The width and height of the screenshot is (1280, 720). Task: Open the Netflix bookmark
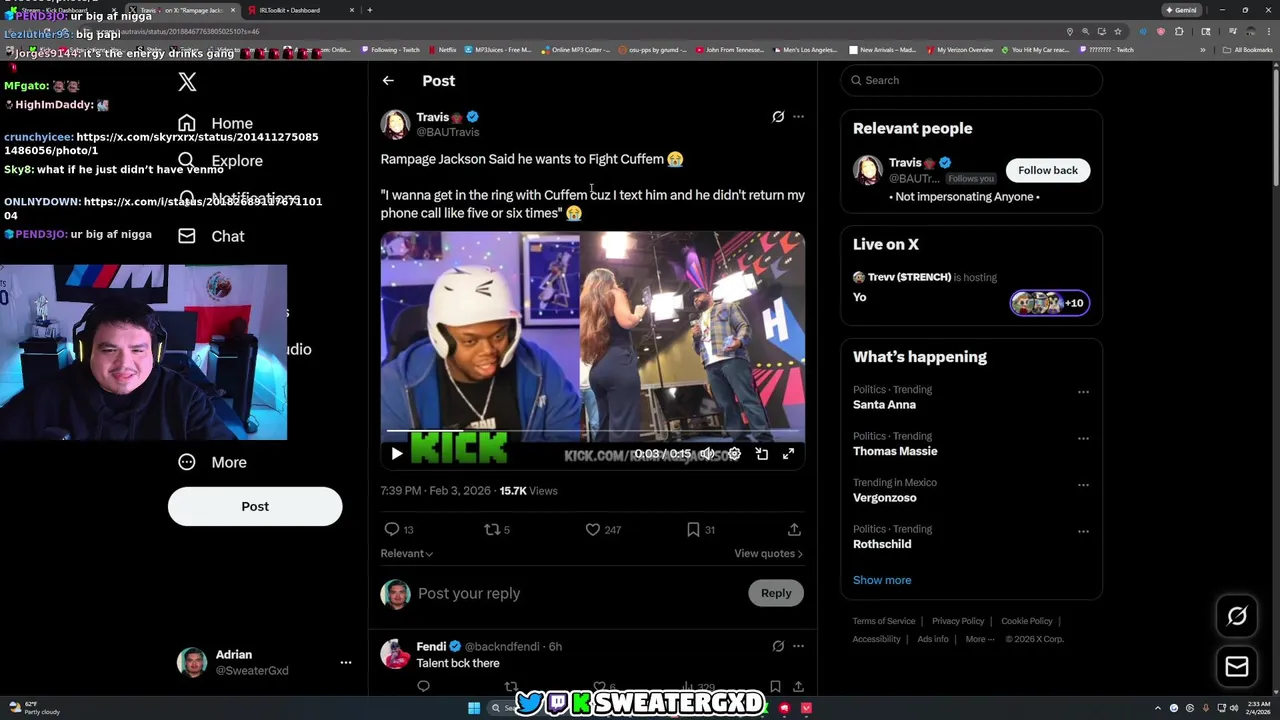442,49
